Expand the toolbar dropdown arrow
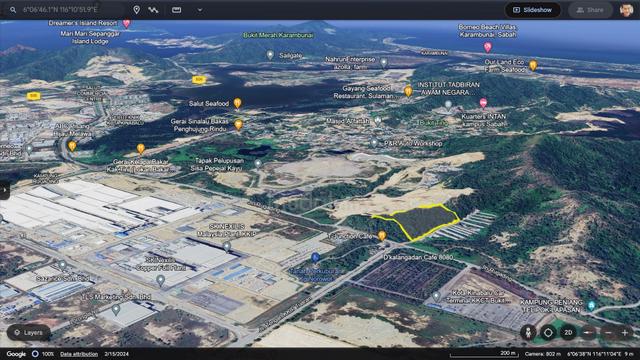640x360 pixels. (x=200, y=10)
